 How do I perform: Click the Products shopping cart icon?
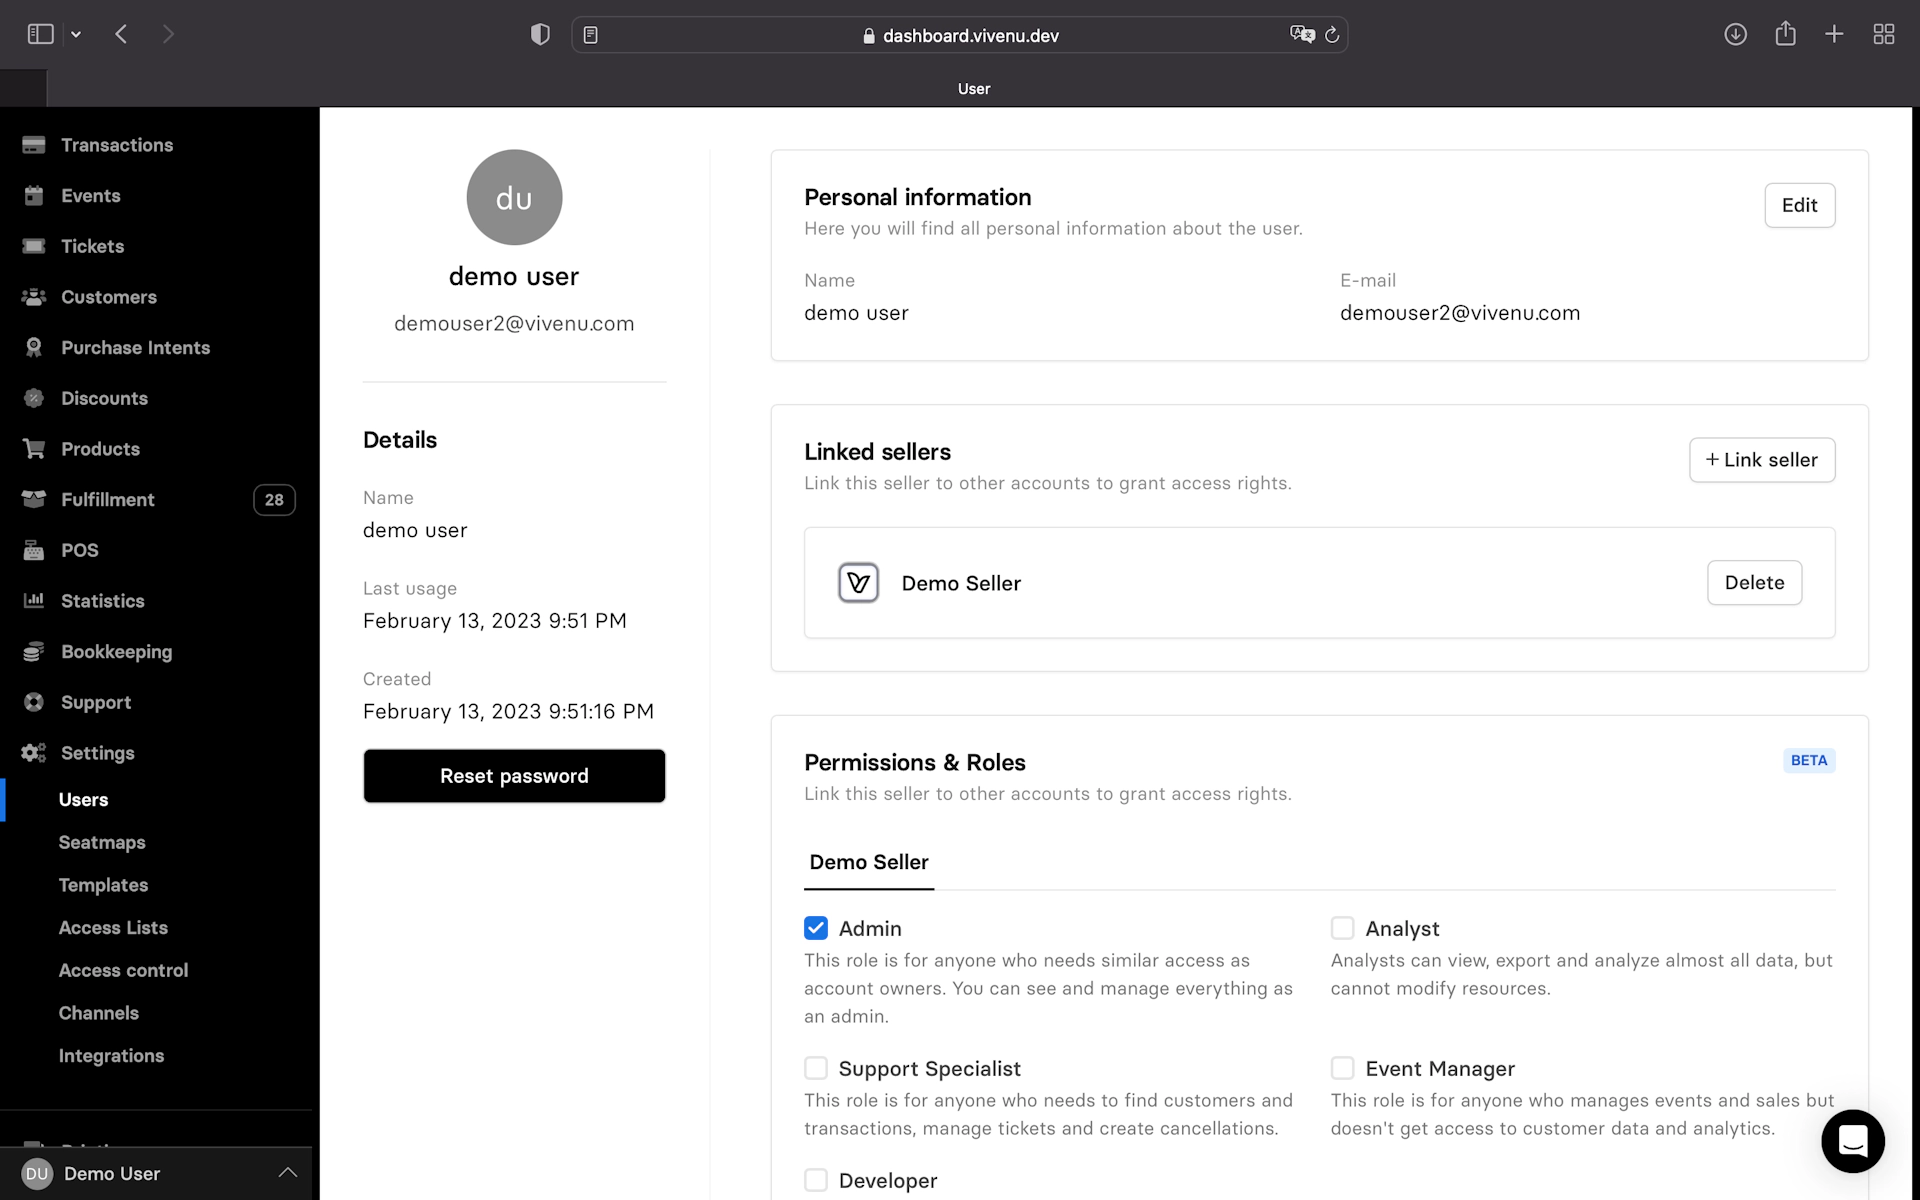coord(34,449)
